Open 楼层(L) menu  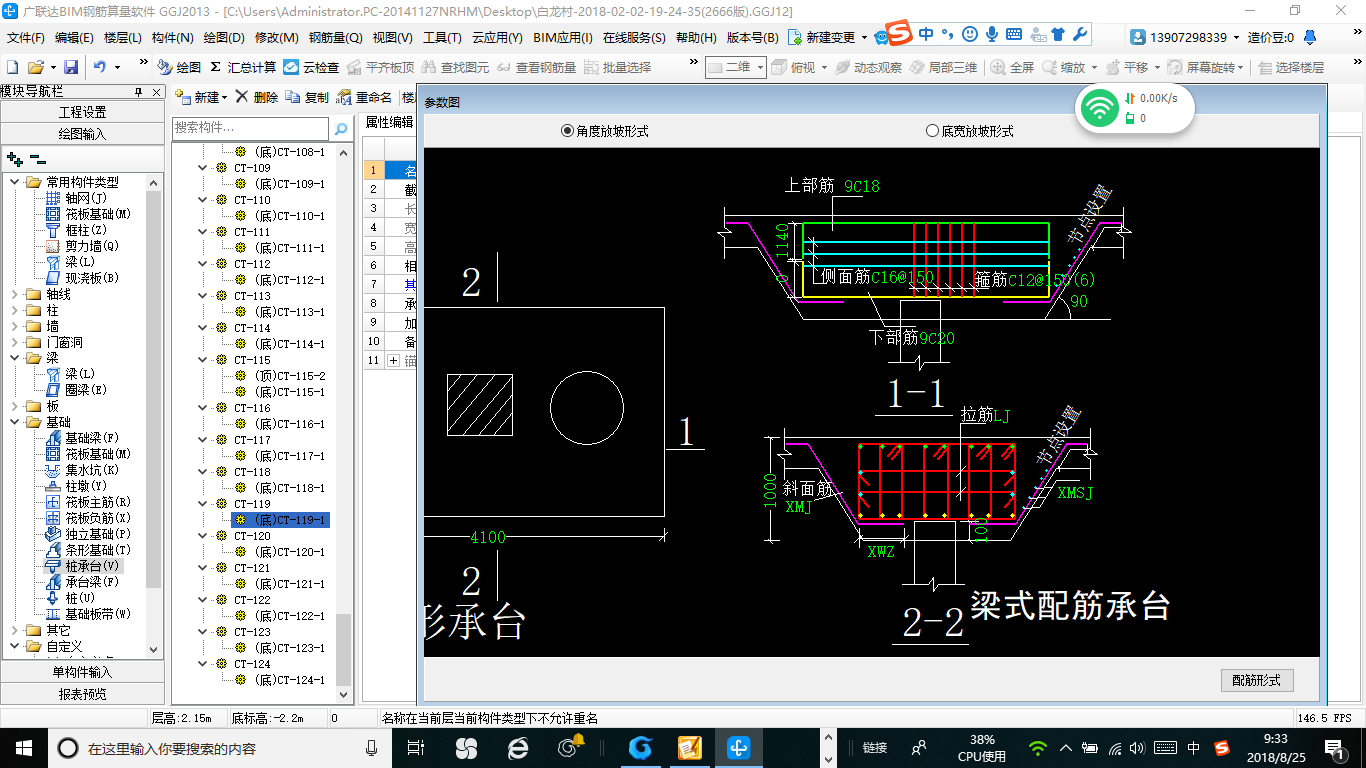(123, 38)
